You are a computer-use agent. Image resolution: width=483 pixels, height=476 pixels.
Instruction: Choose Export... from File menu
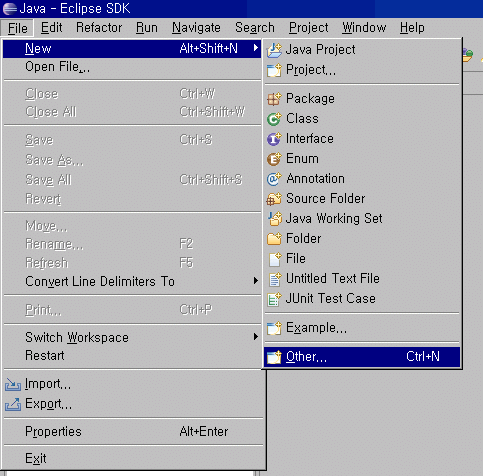pos(134,404)
